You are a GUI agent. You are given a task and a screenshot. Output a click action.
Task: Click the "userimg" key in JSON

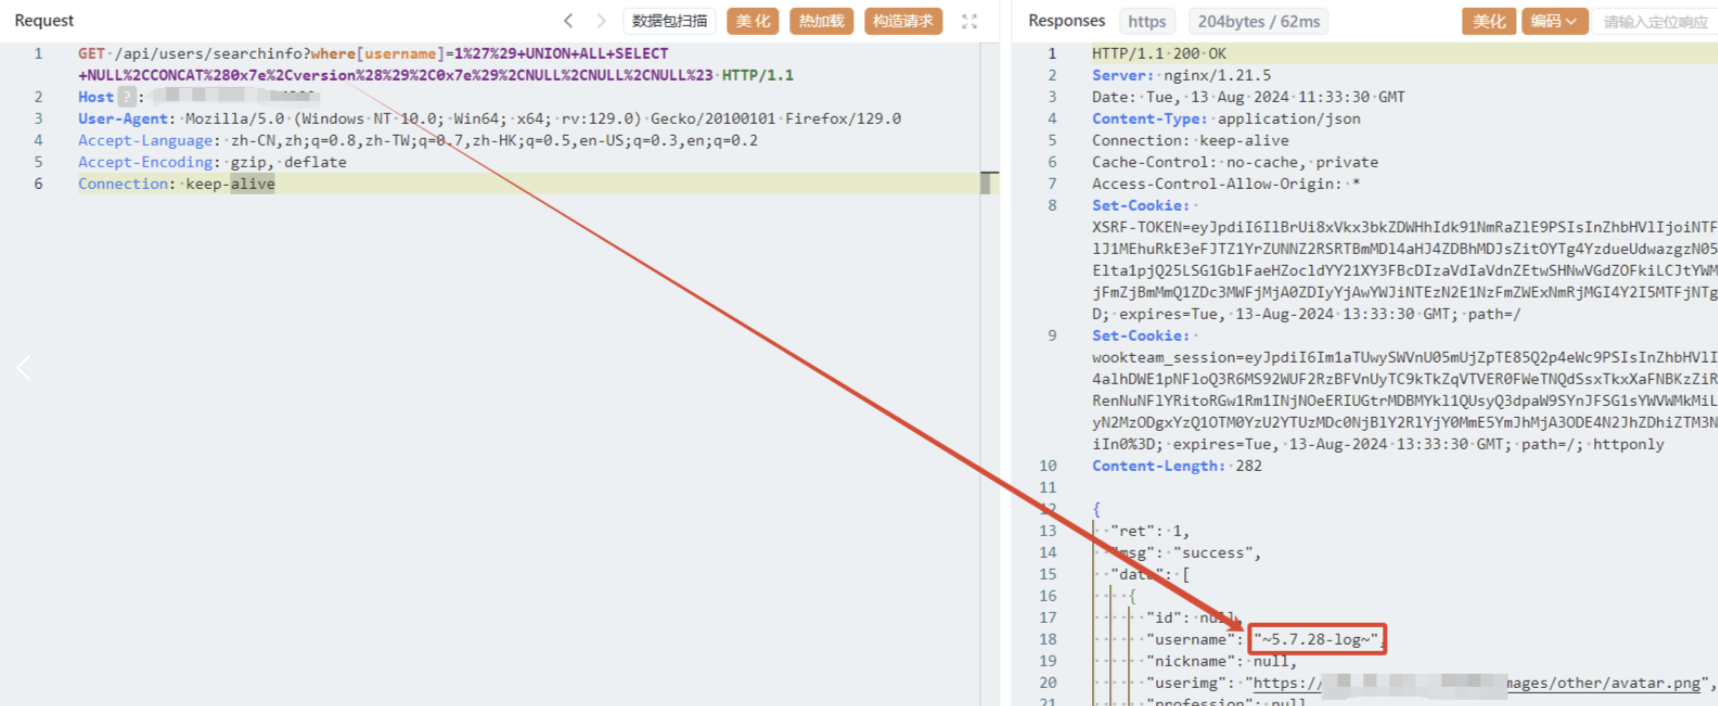point(1186,683)
